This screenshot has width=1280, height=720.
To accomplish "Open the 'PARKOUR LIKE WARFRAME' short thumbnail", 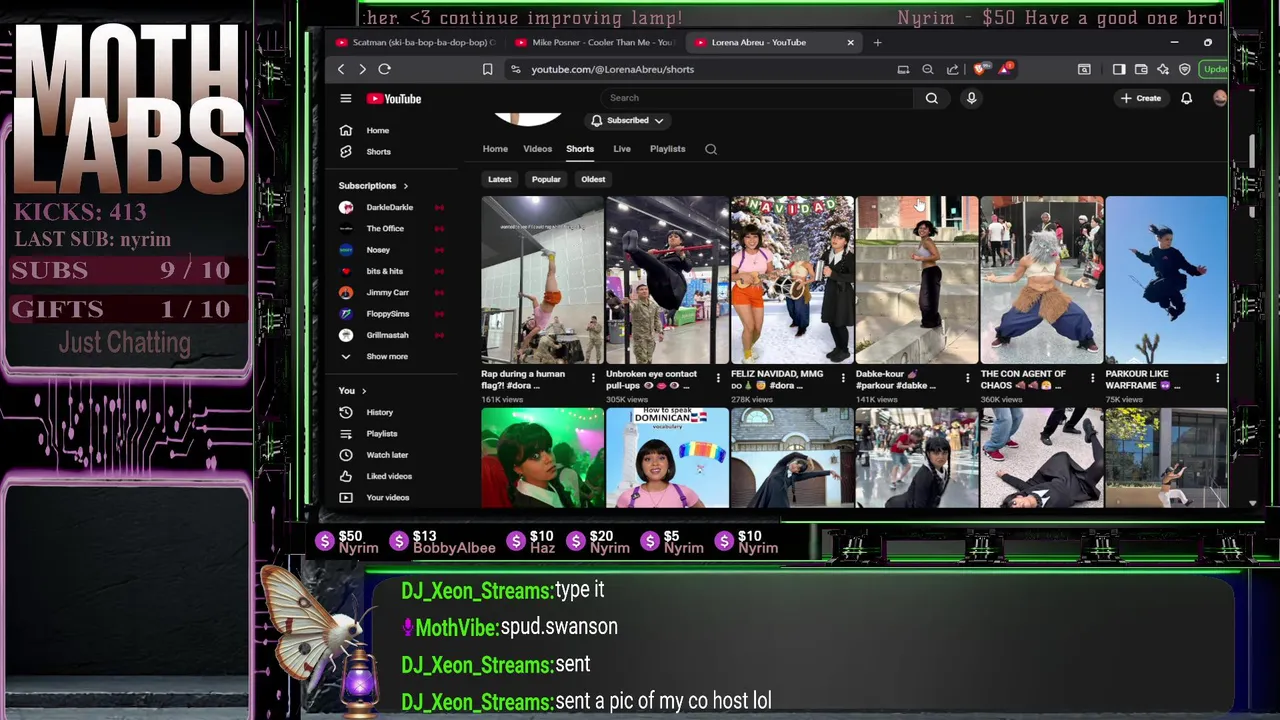I will pos(1166,280).
